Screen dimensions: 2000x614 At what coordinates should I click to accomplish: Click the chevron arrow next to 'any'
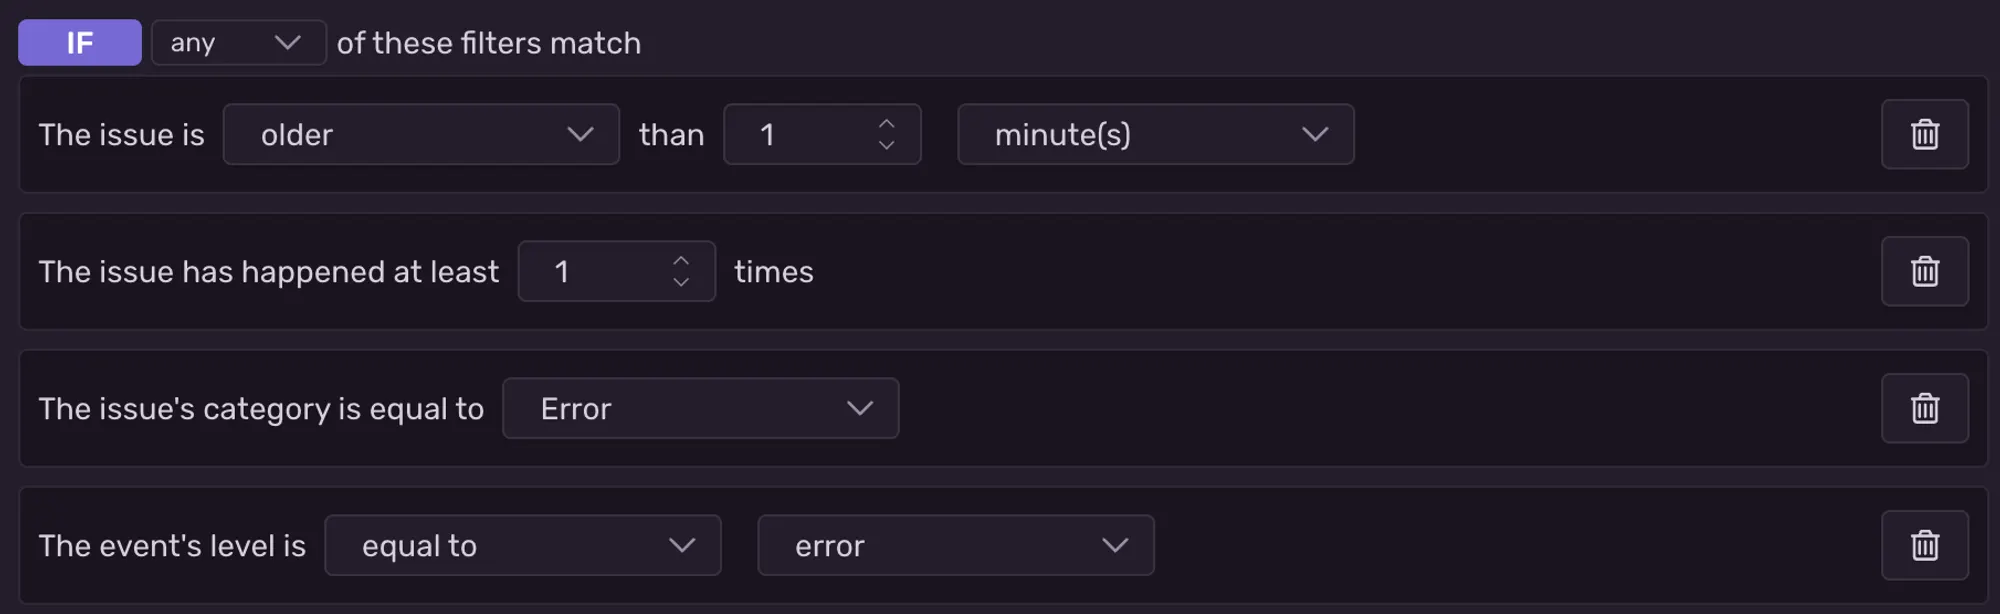coord(287,43)
